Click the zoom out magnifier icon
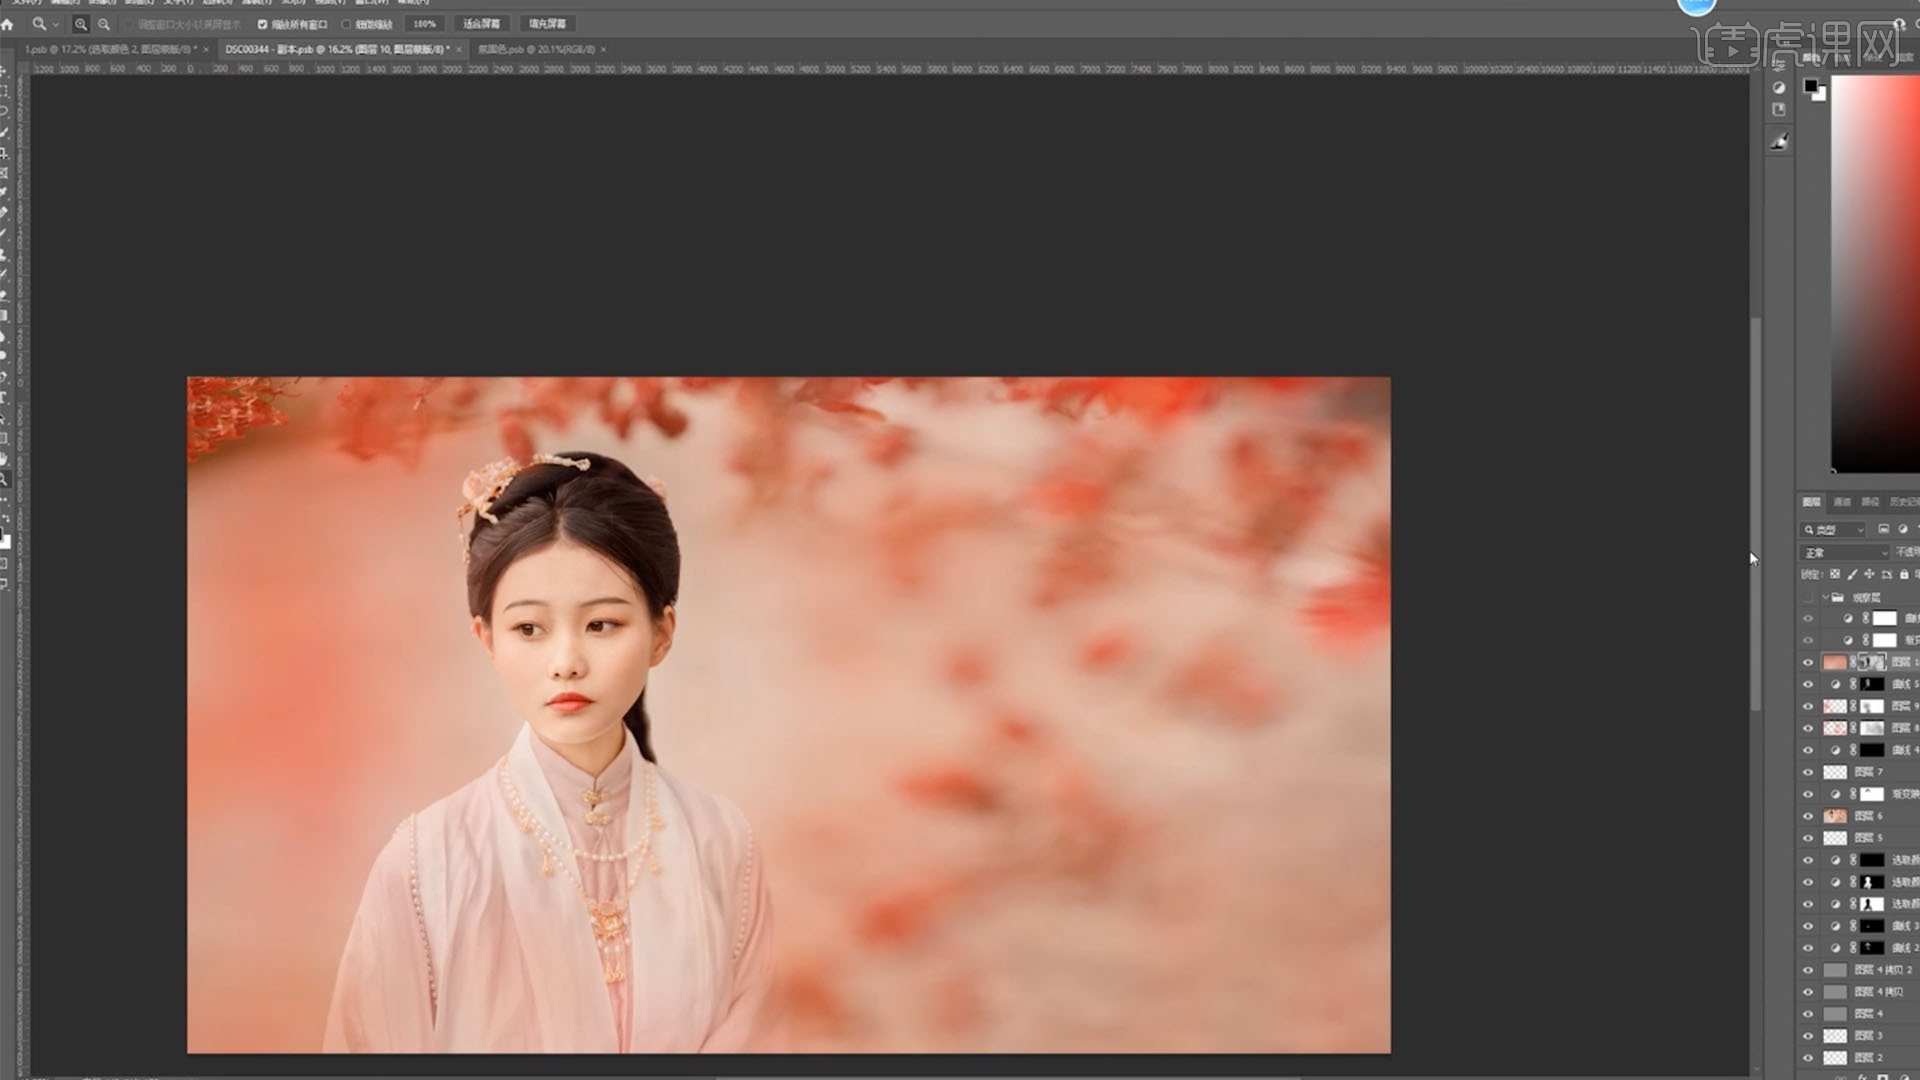Screen dimensions: 1920x1080 pyautogui.click(x=104, y=24)
